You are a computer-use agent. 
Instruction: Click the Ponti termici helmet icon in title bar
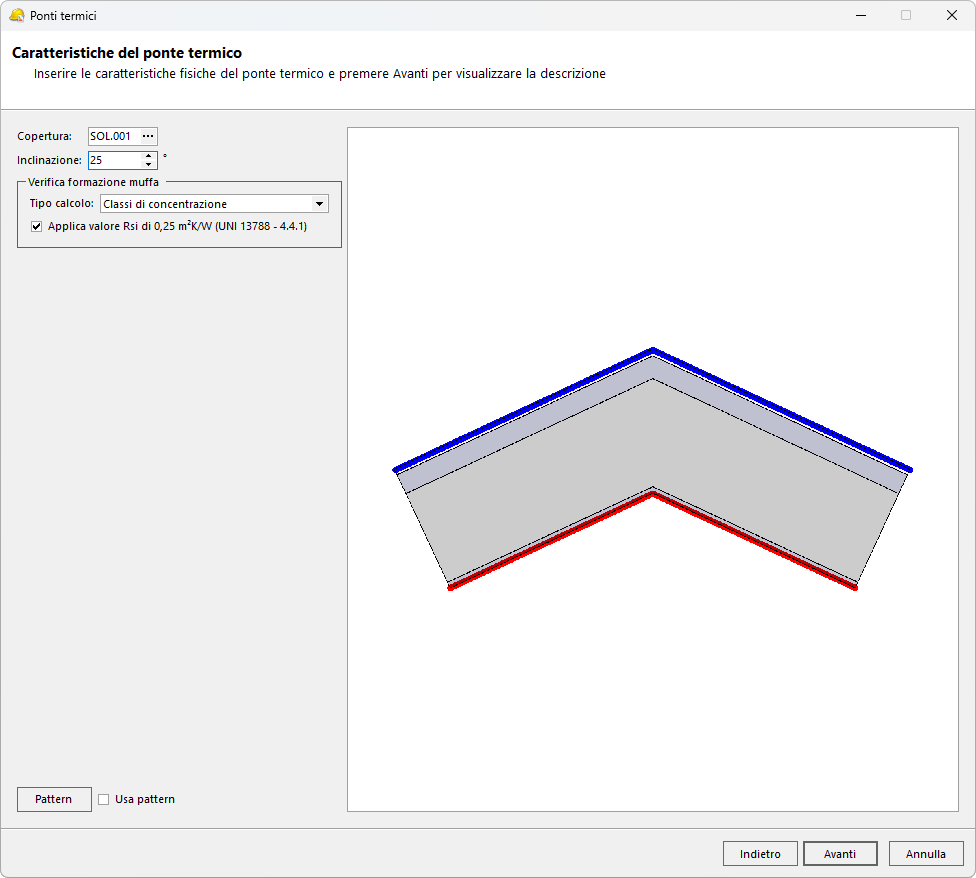tap(17, 15)
